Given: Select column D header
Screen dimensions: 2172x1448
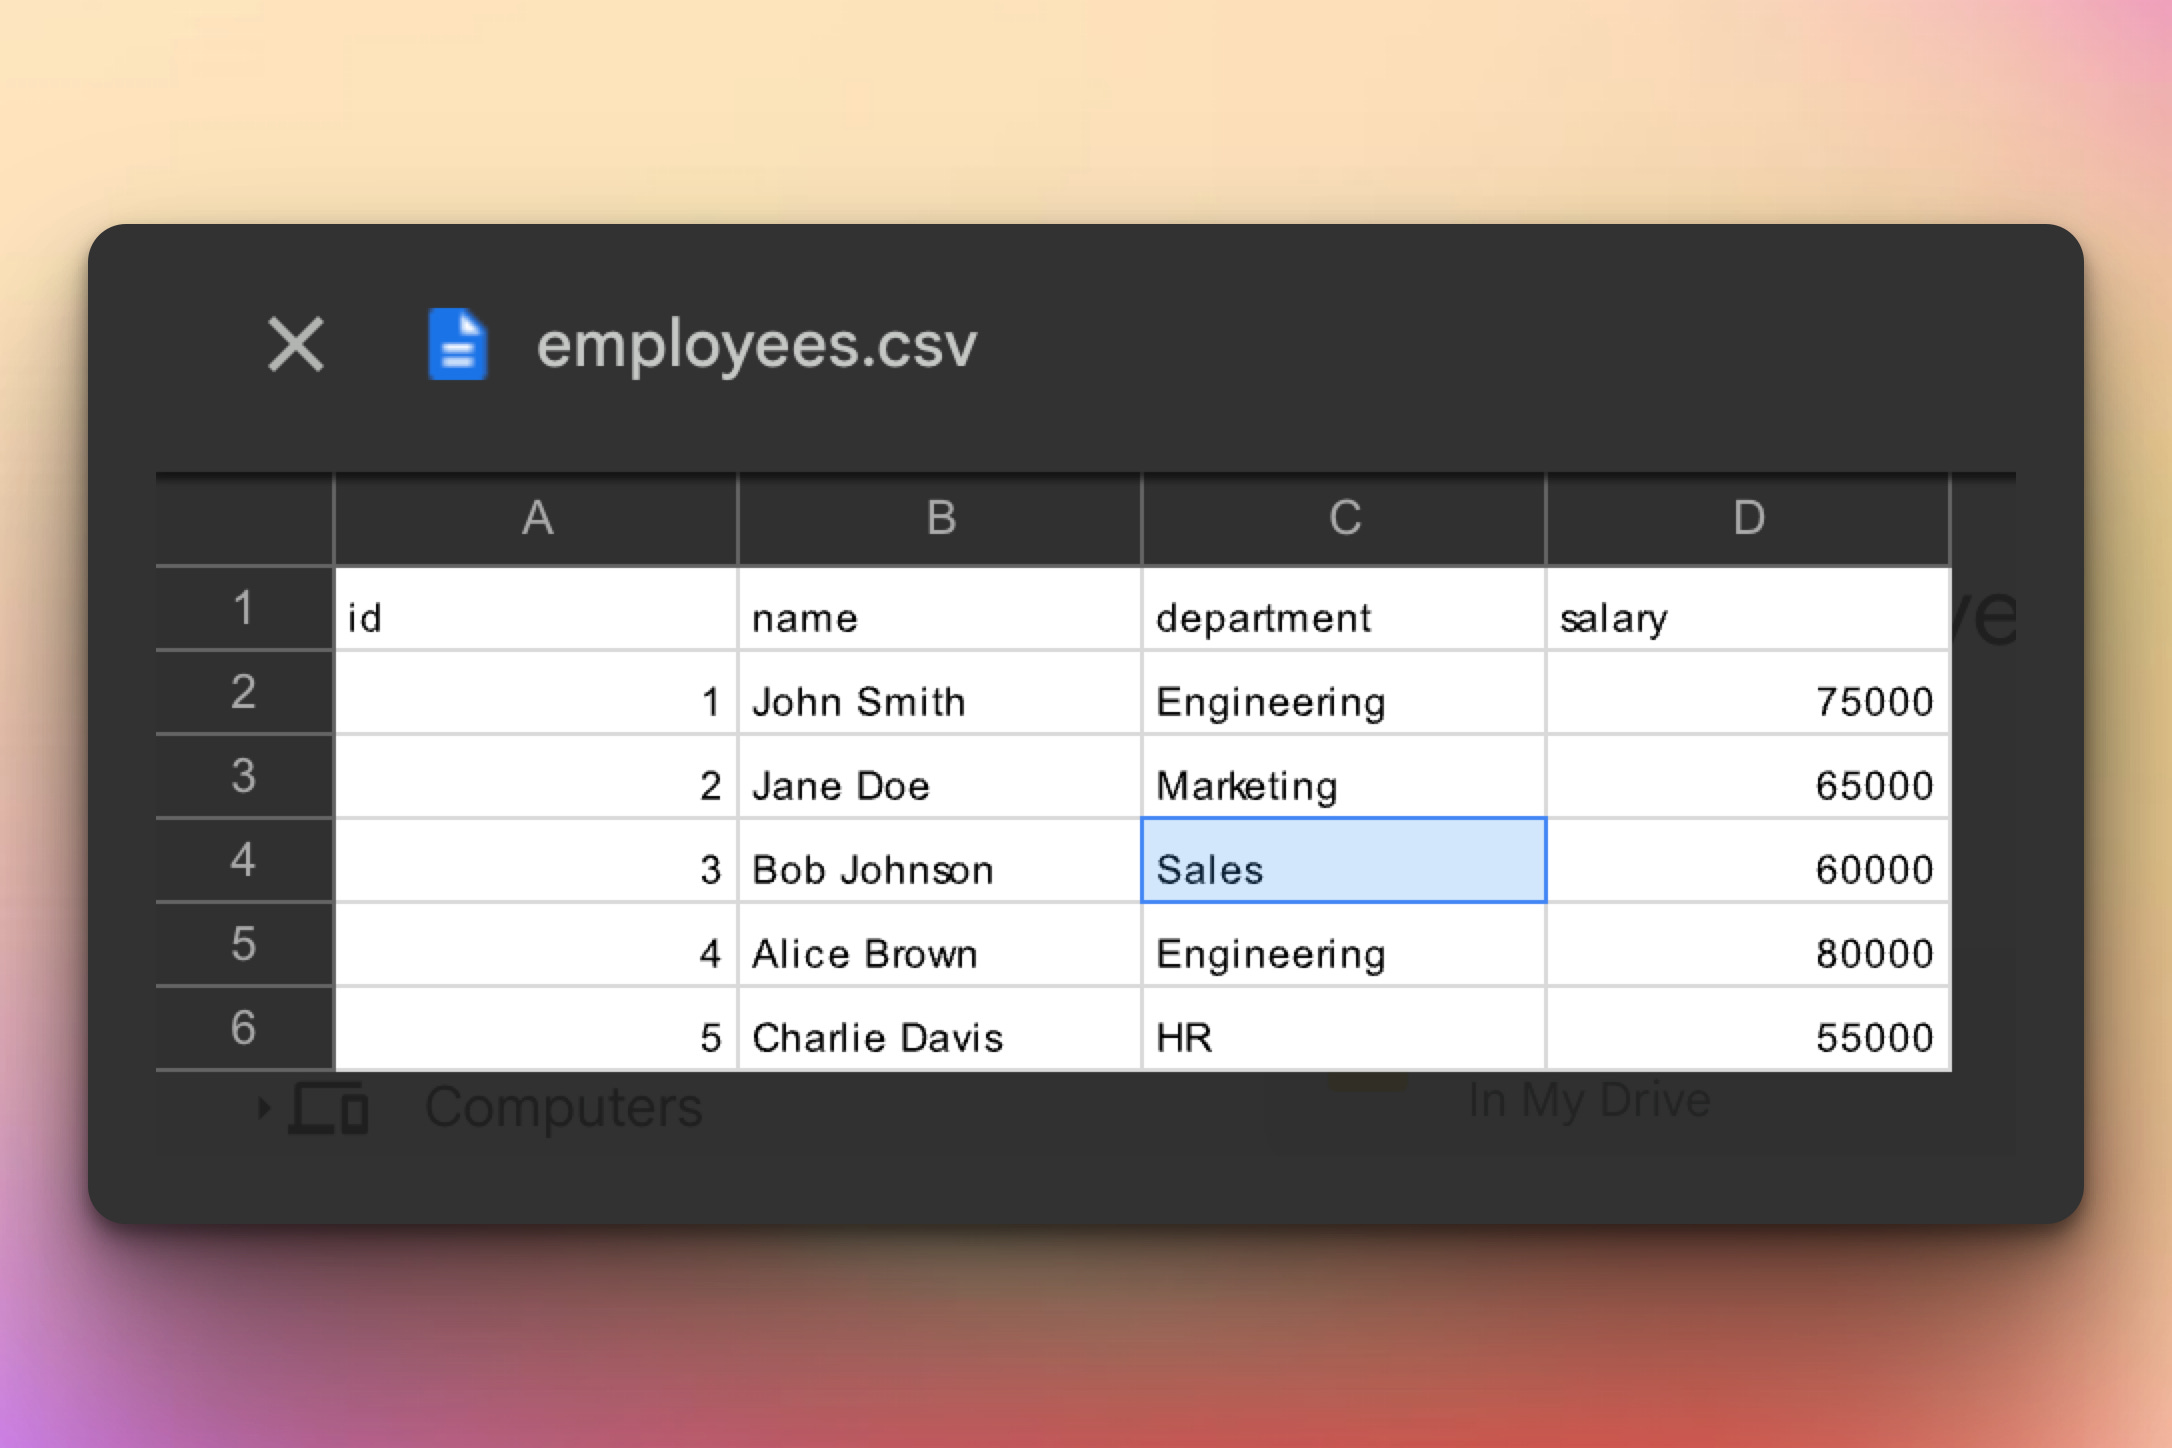Looking at the screenshot, I should coord(1748,518).
